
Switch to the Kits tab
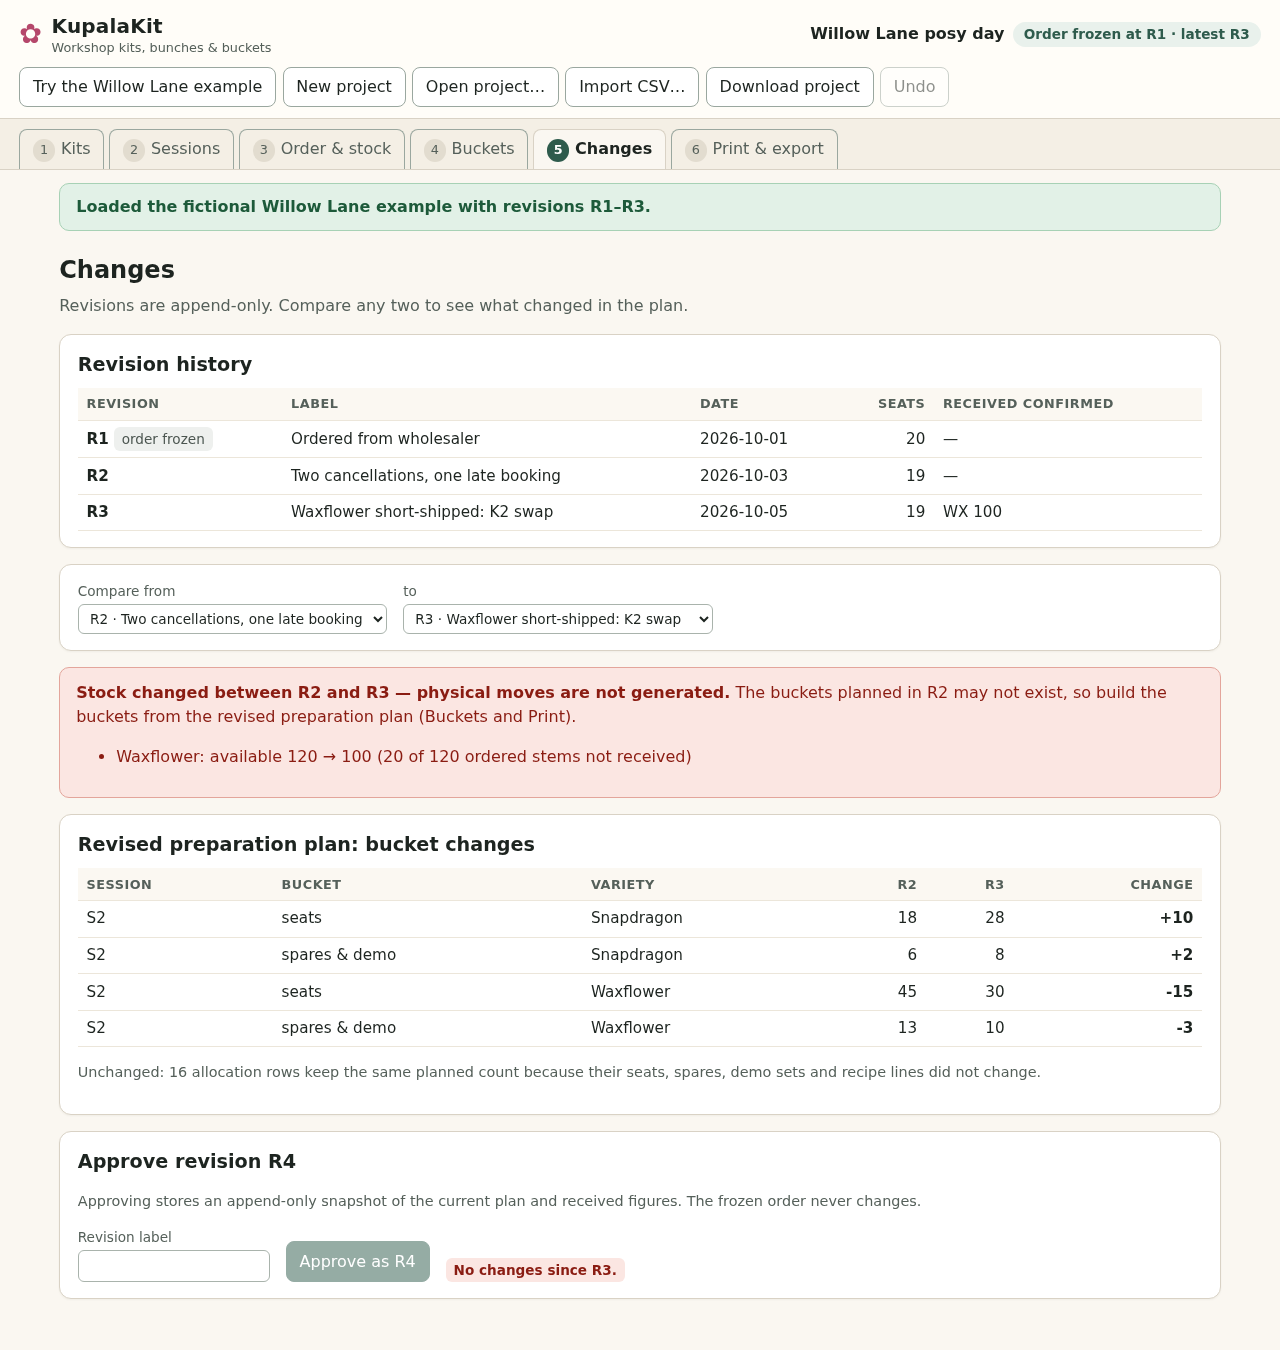click(x=62, y=149)
